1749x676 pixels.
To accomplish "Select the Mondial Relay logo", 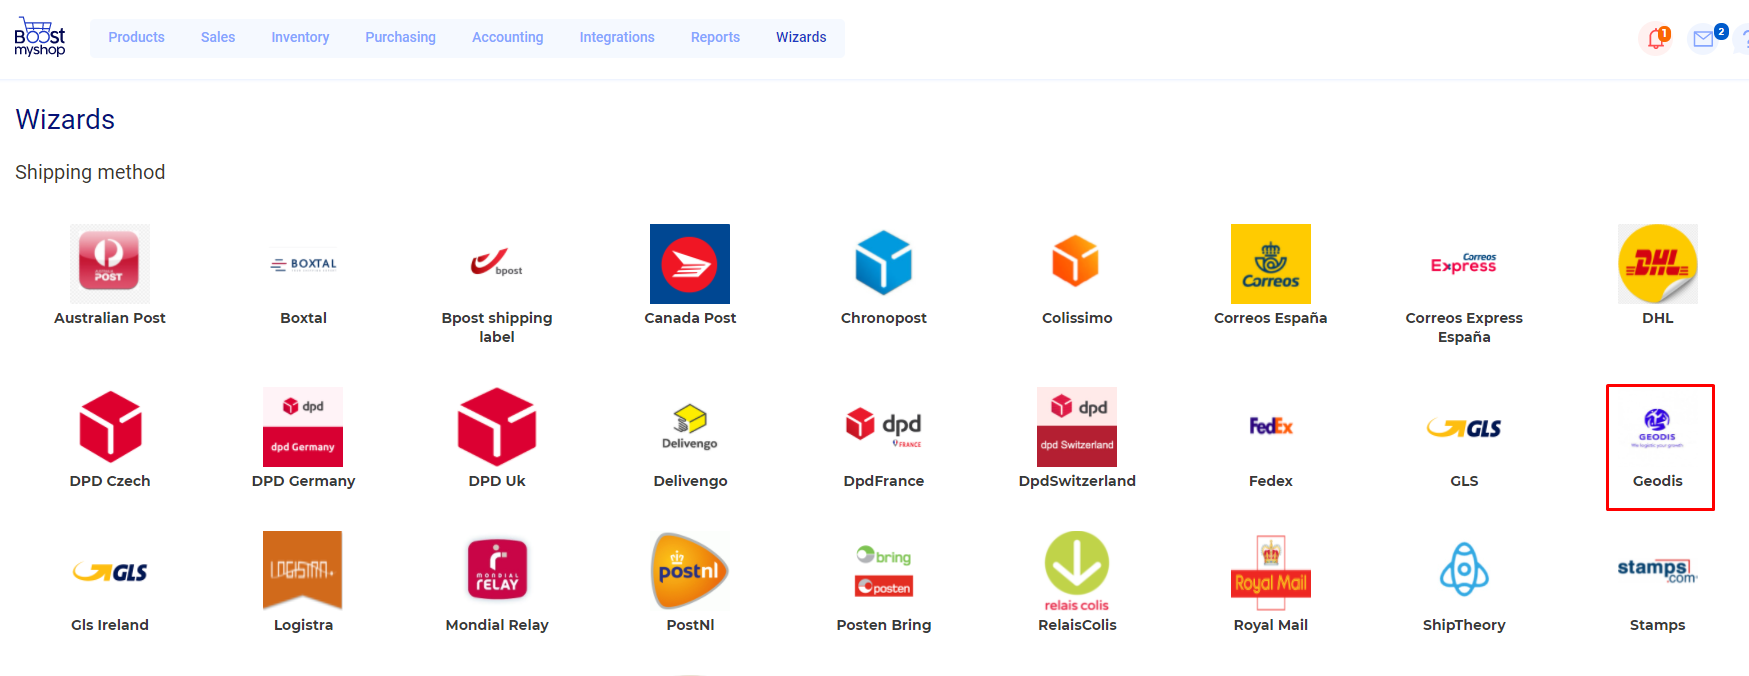I will (x=497, y=571).
